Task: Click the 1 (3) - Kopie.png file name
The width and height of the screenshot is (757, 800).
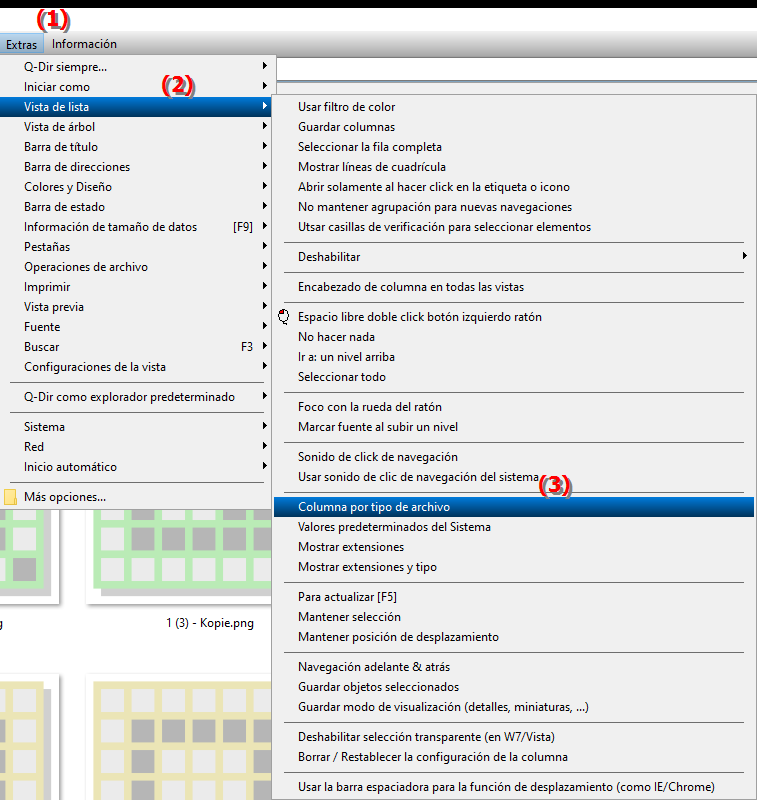Action: [x=210, y=623]
